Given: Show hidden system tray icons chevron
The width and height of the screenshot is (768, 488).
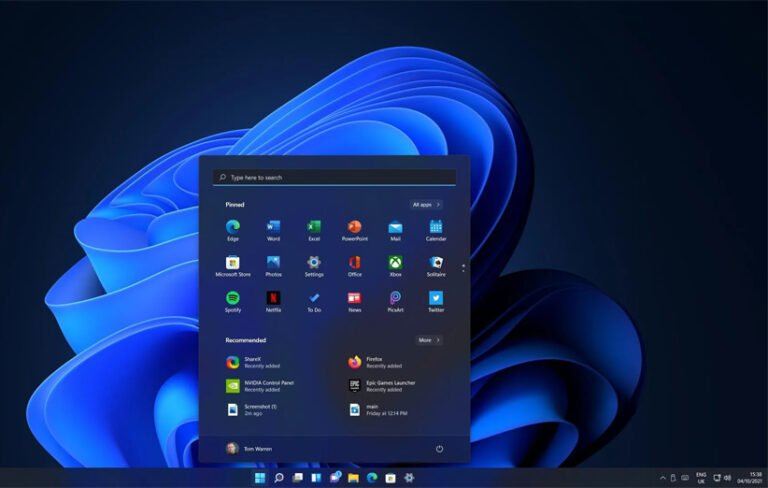Looking at the screenshot, I should [662, 478].
